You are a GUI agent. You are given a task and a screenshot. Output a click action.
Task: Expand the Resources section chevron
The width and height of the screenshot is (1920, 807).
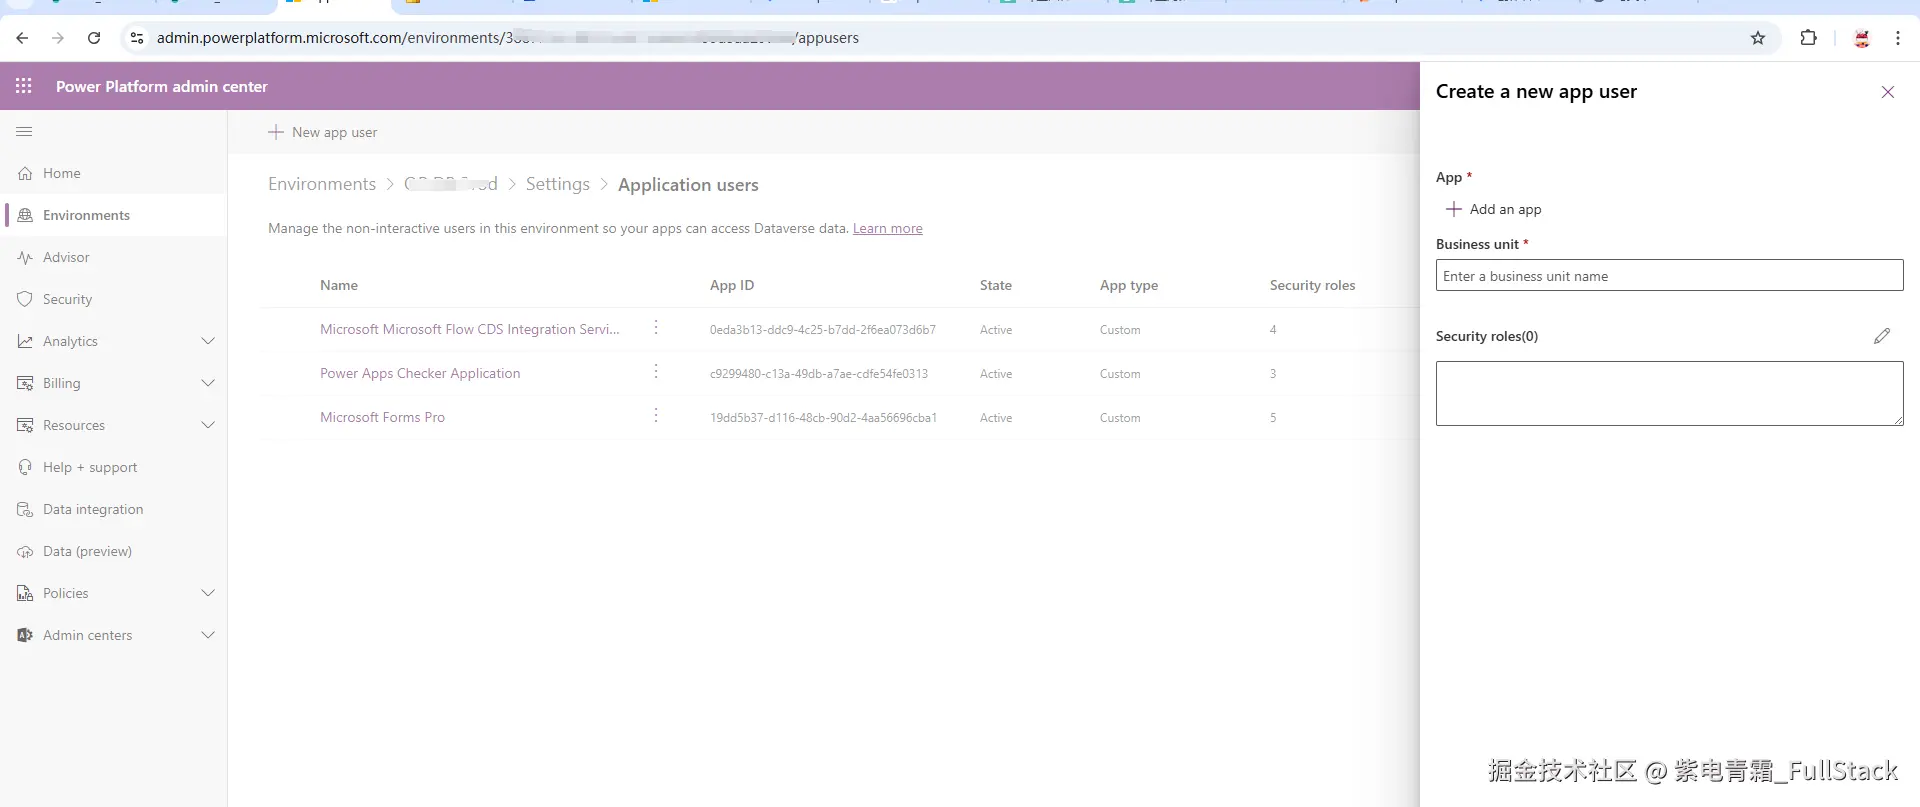coord(208,425)
